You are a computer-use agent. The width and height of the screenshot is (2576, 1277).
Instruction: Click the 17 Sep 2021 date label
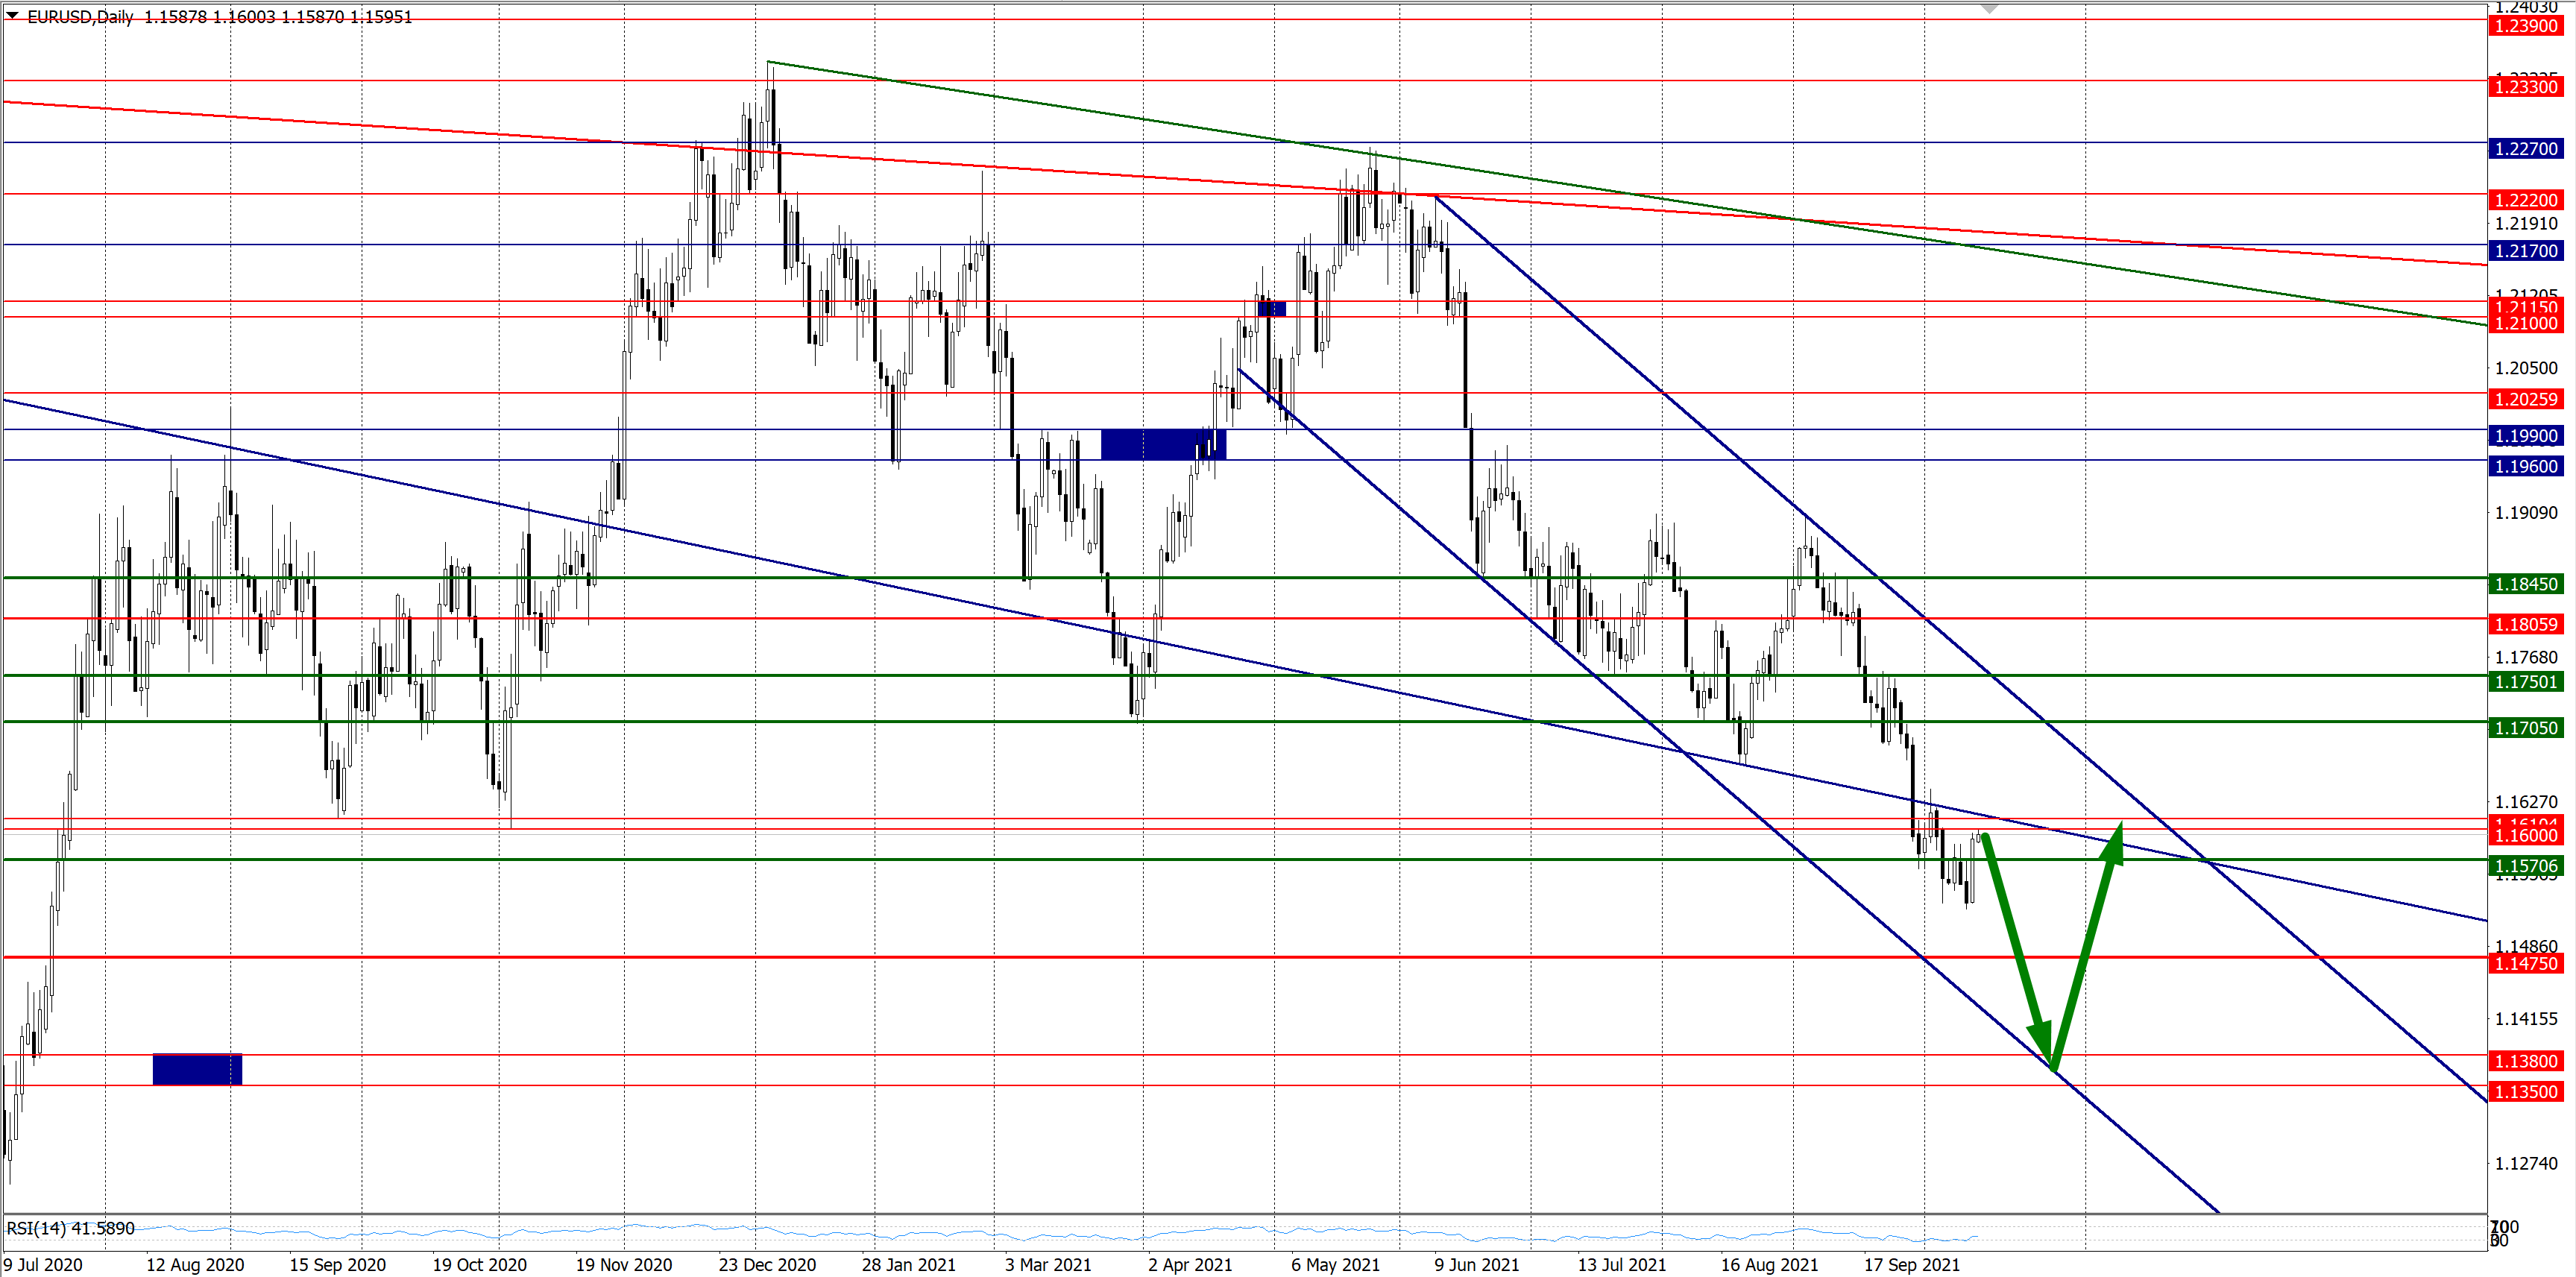pyautogui.click(x=1911, y=1265)
